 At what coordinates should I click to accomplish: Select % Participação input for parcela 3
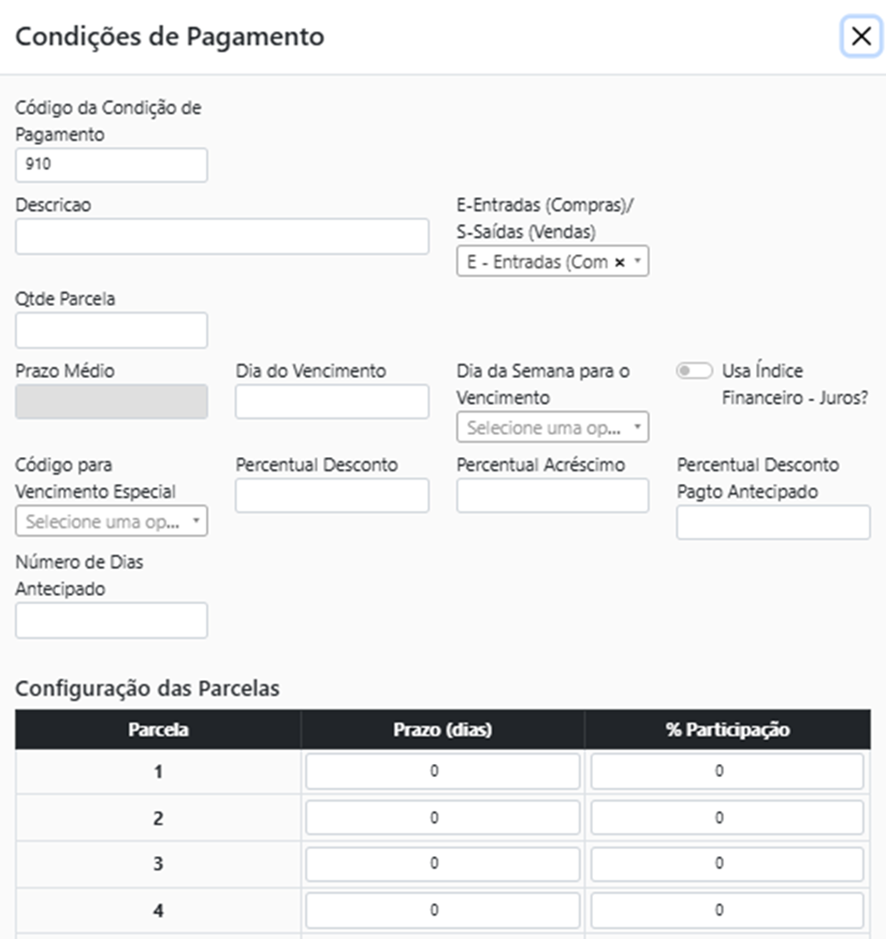click(x=727, y=864)
